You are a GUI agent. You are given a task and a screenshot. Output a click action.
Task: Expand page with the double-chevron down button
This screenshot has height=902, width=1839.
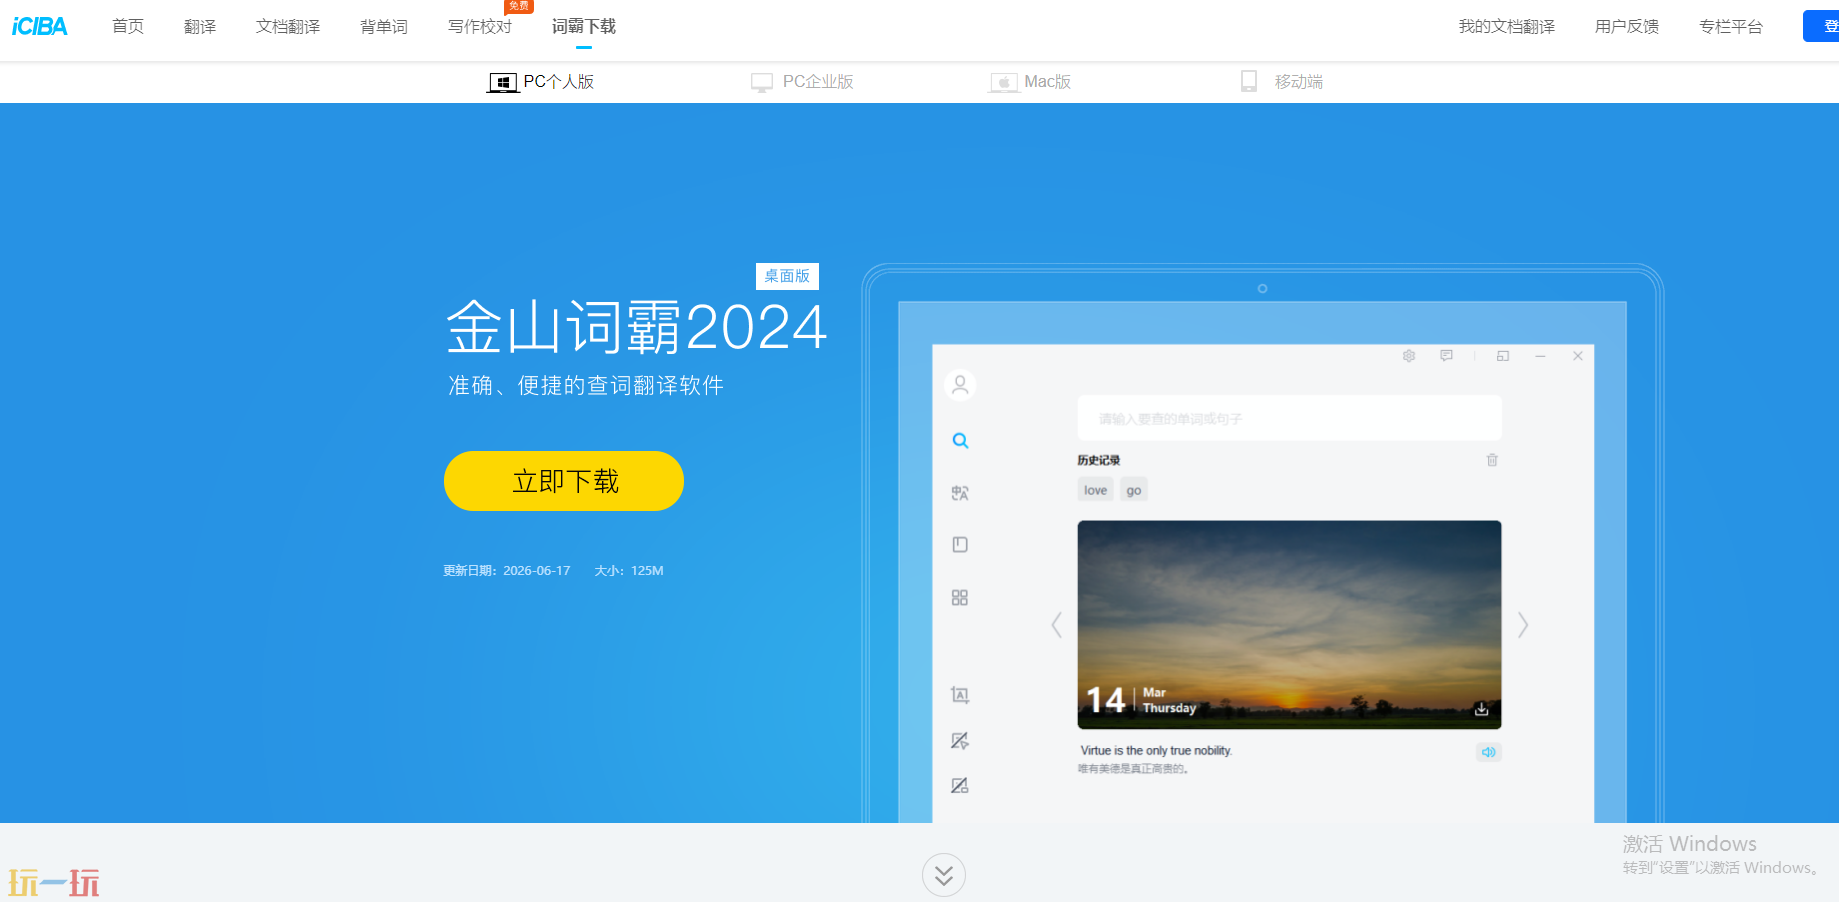944,876
